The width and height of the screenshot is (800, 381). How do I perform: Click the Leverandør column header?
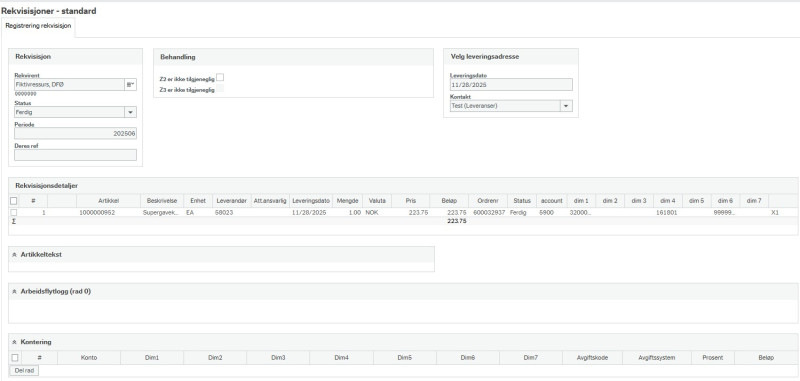point(232,201)
